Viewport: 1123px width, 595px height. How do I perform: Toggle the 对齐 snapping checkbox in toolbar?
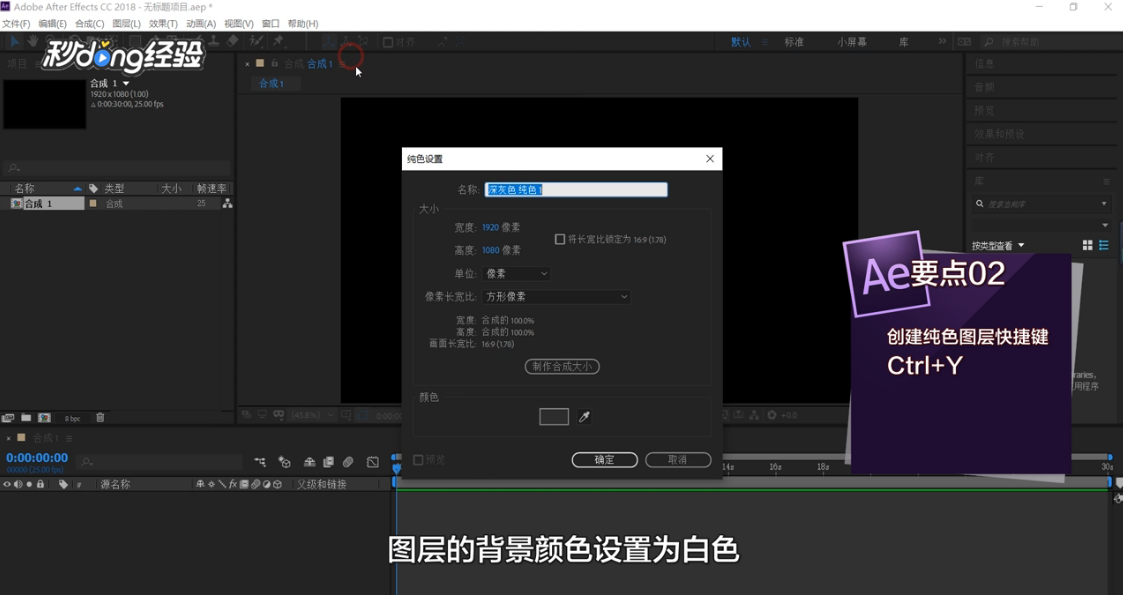click(x=388, y=42)
